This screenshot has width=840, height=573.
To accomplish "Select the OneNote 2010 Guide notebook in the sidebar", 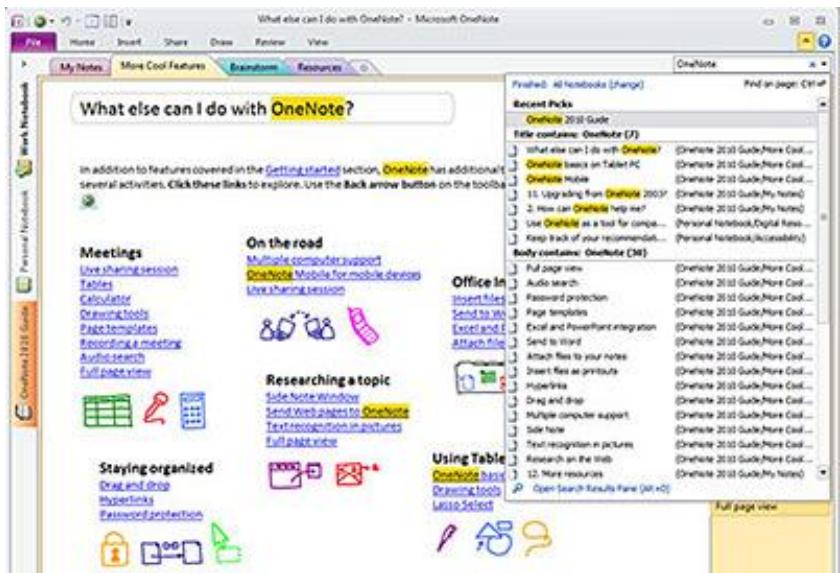I will coord(24,362).
